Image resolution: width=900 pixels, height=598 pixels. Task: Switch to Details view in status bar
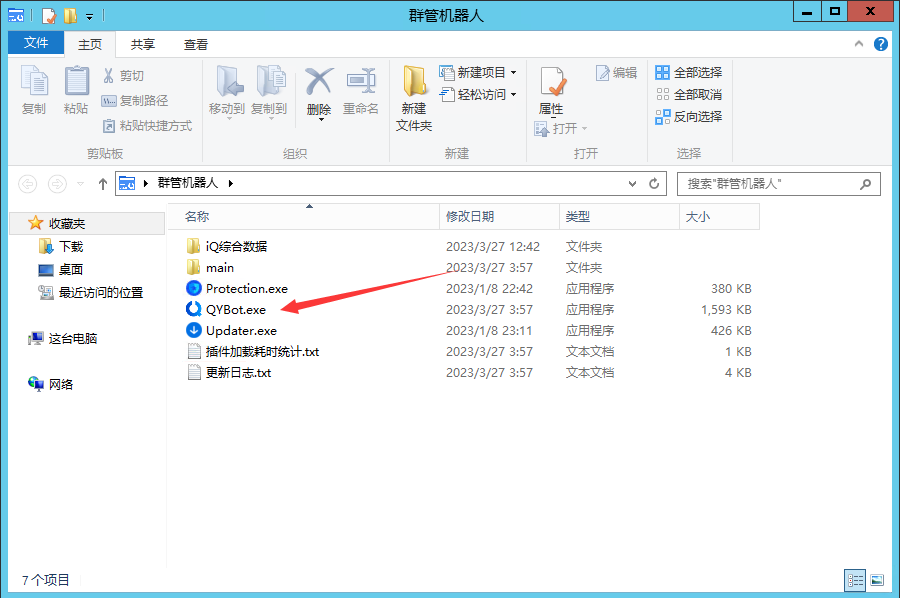click(855, 581)
